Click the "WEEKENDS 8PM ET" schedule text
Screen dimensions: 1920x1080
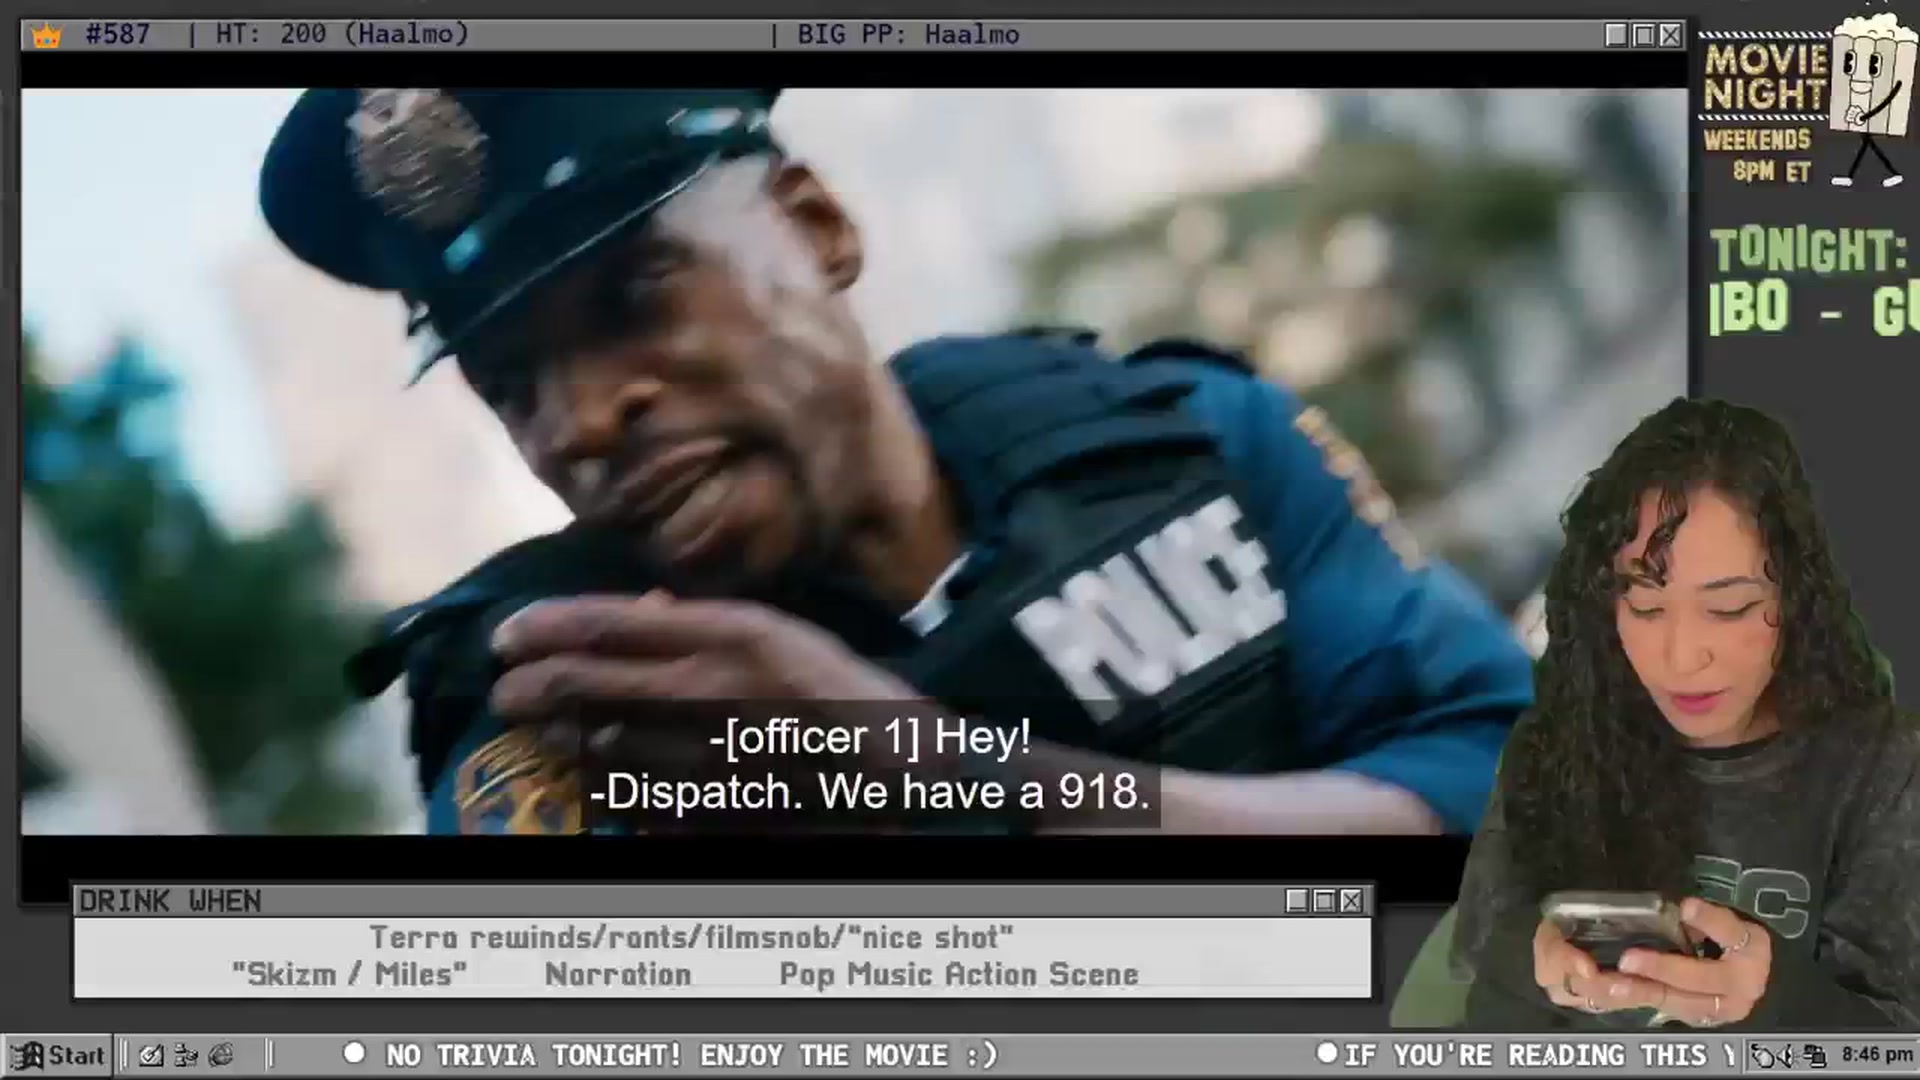coord(1758,155)
